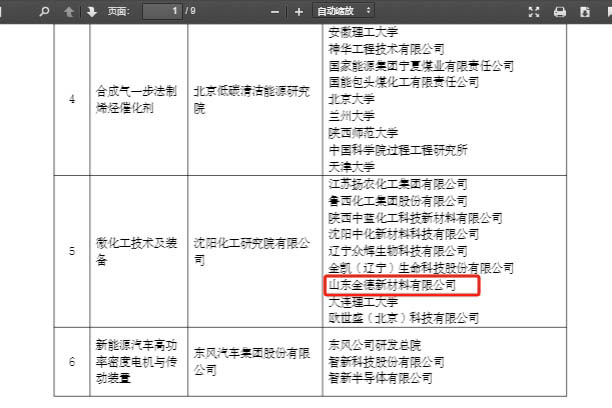
Task: Select text 兰州大学
Action: [x=351, y=116]
